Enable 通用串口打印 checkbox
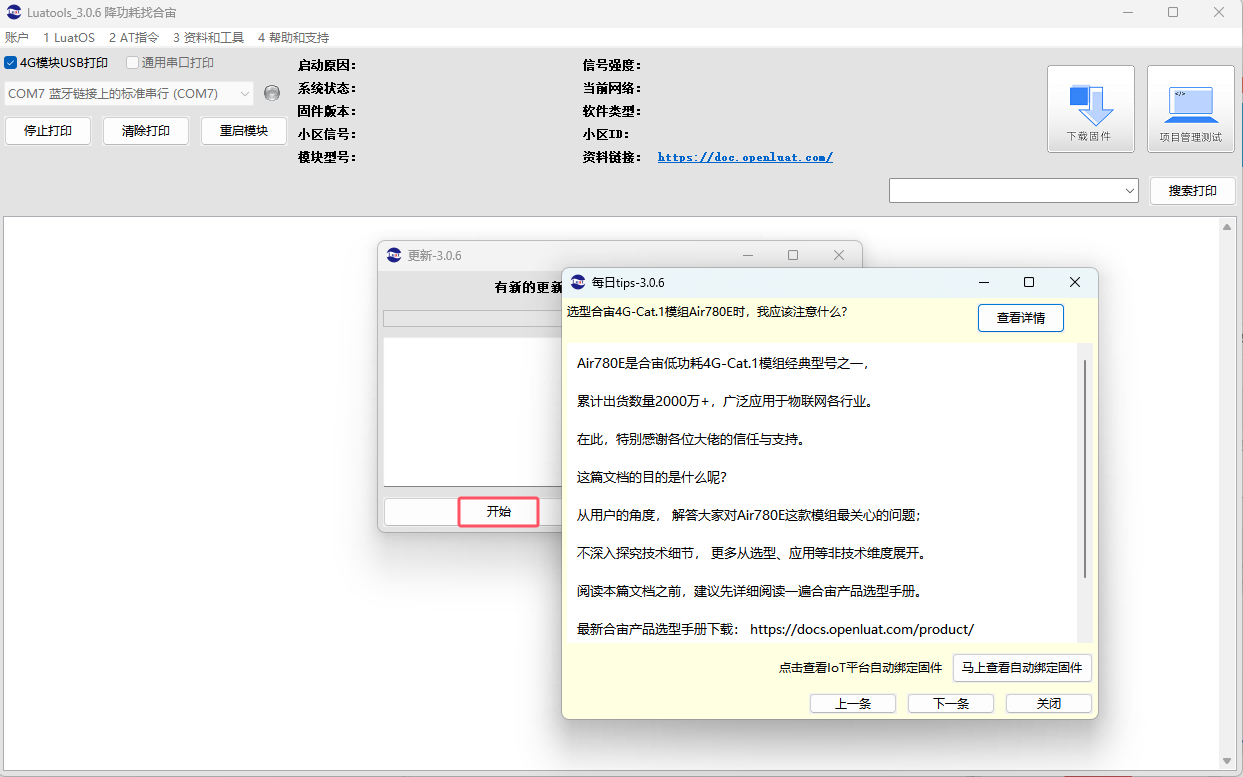 (x=132, y=63)
